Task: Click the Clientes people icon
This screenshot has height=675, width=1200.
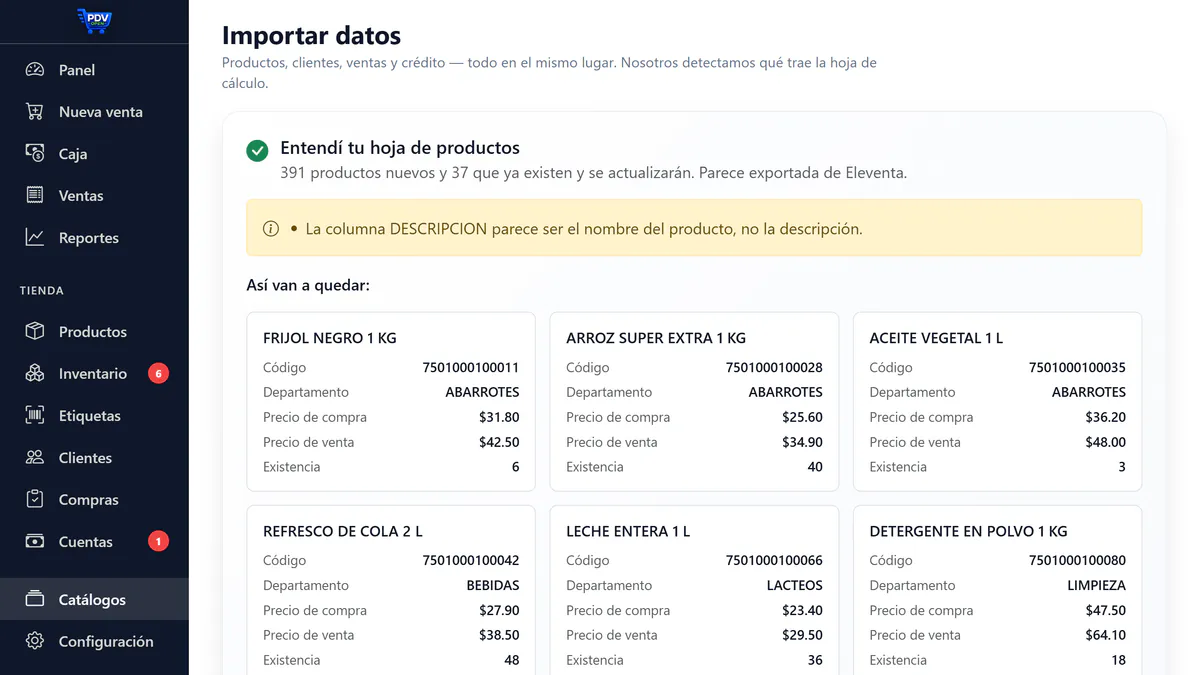Action: [35, 458]
